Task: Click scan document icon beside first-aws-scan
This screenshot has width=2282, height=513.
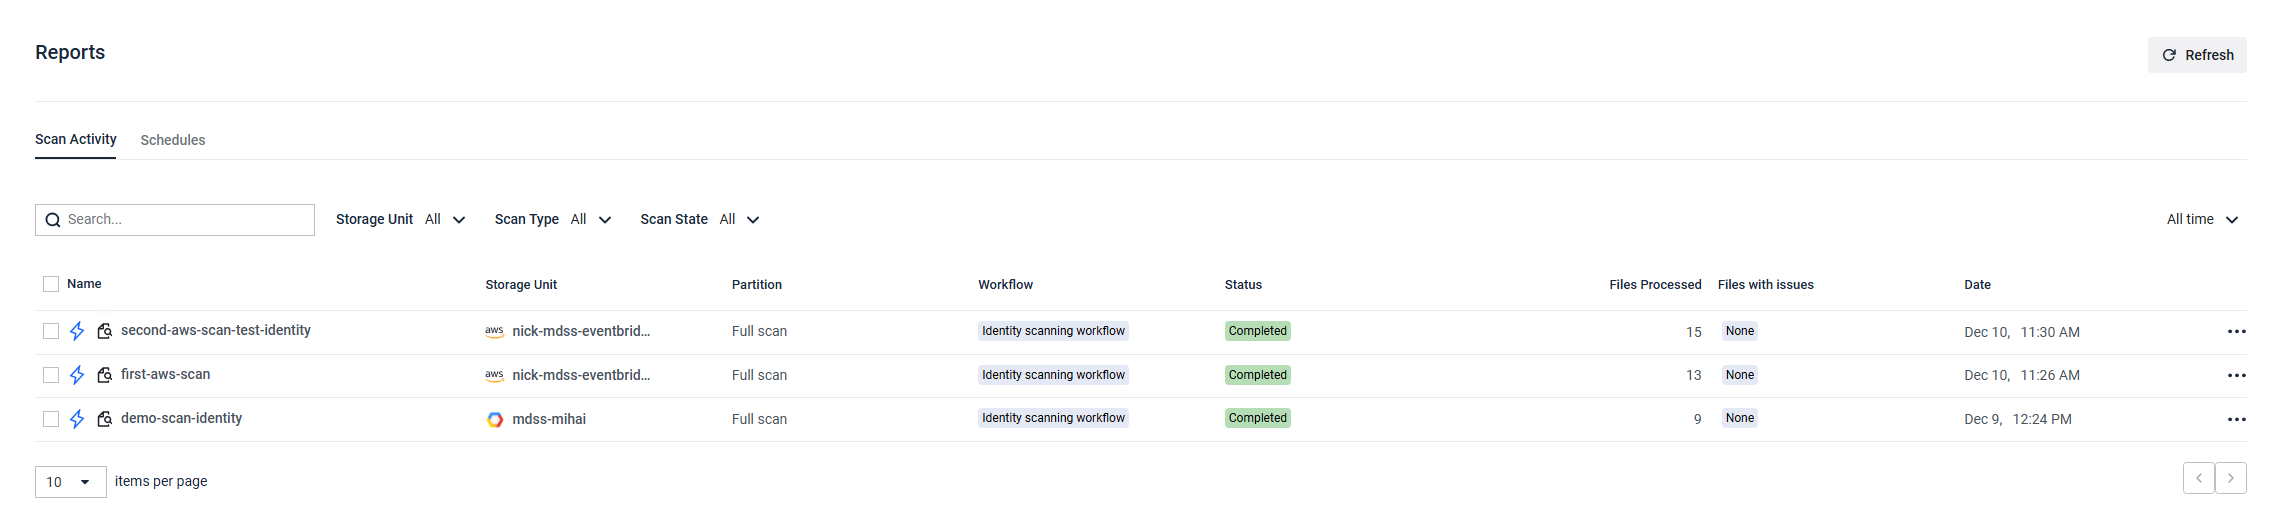Action: 104,375
